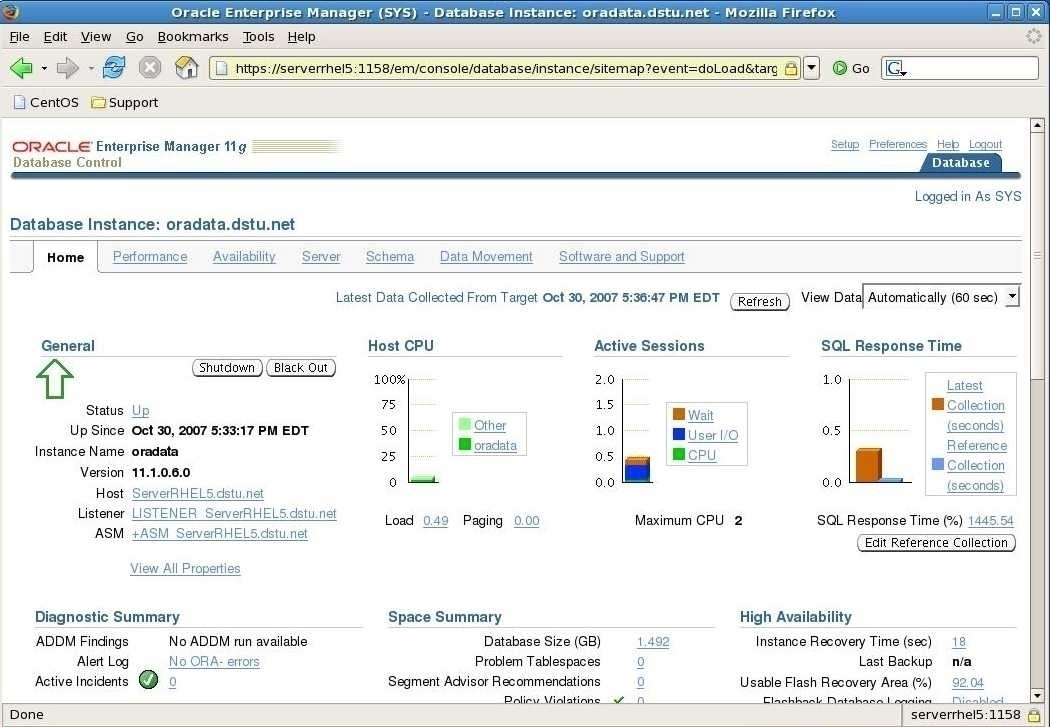Select the Database tab at top right
This screenshot has width=1050, height=727.
(960, 162)
